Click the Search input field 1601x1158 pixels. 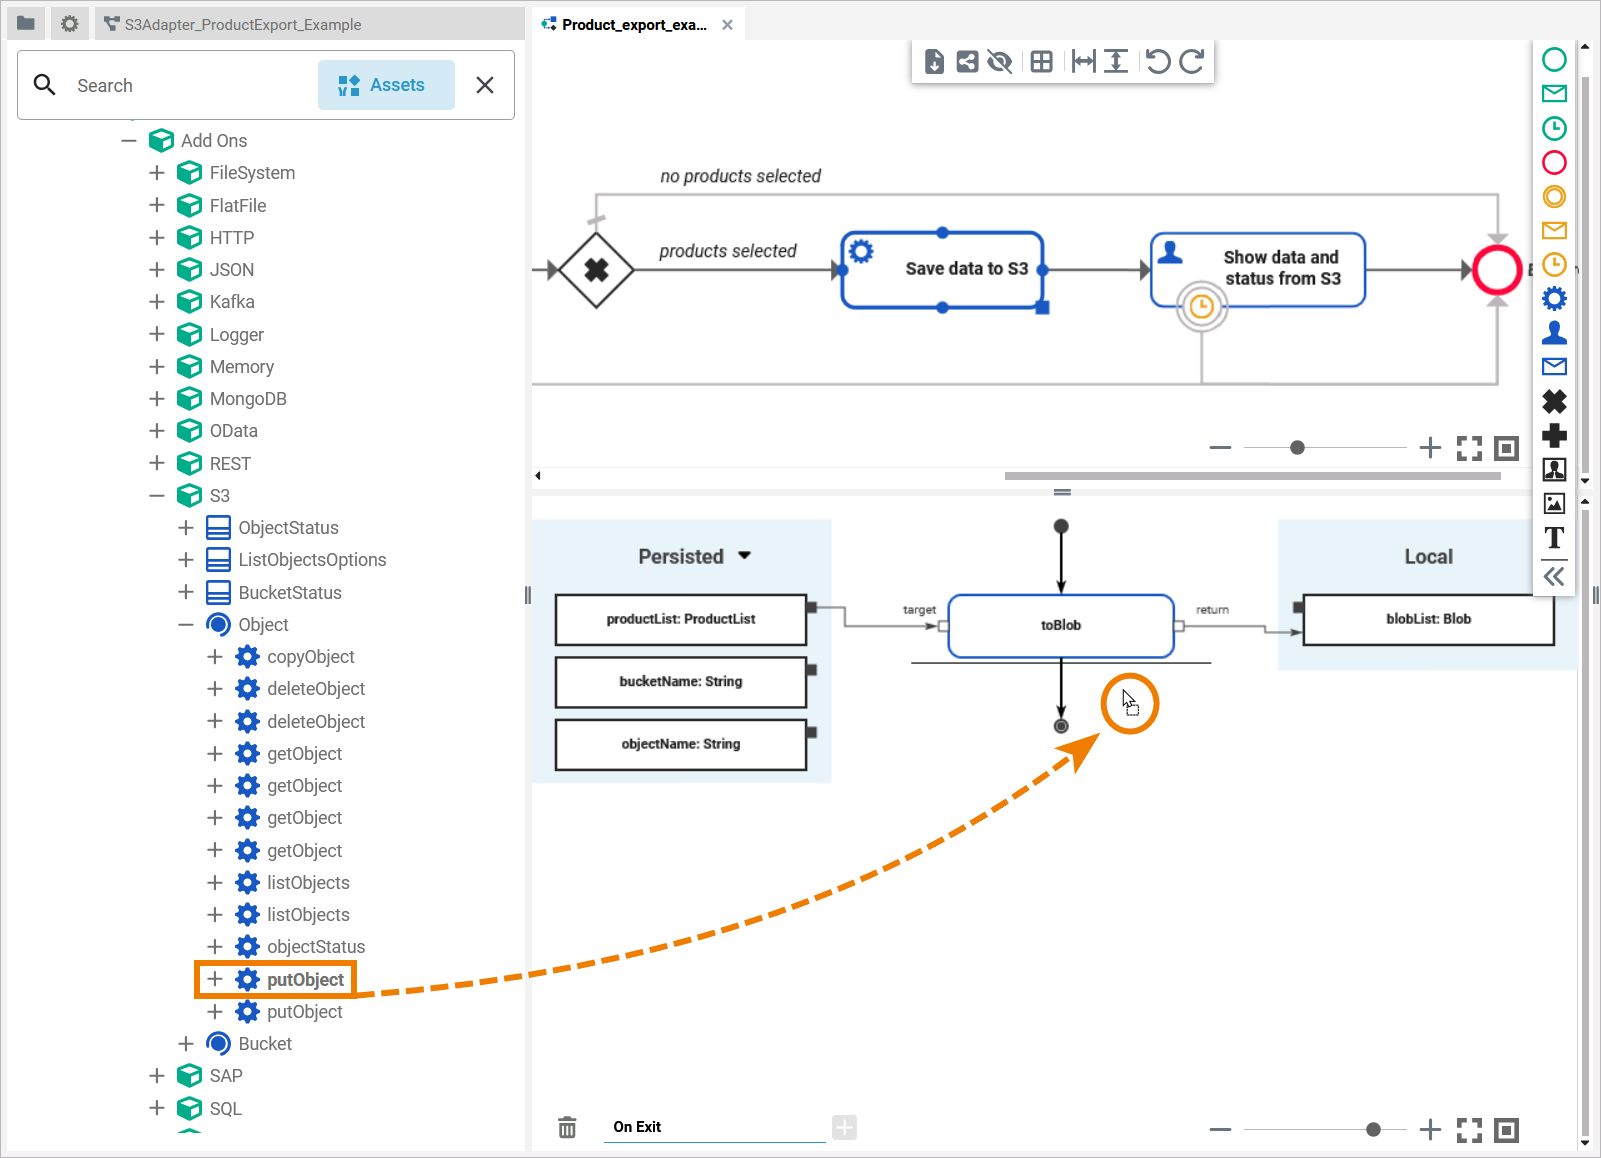tap(190, 86)
